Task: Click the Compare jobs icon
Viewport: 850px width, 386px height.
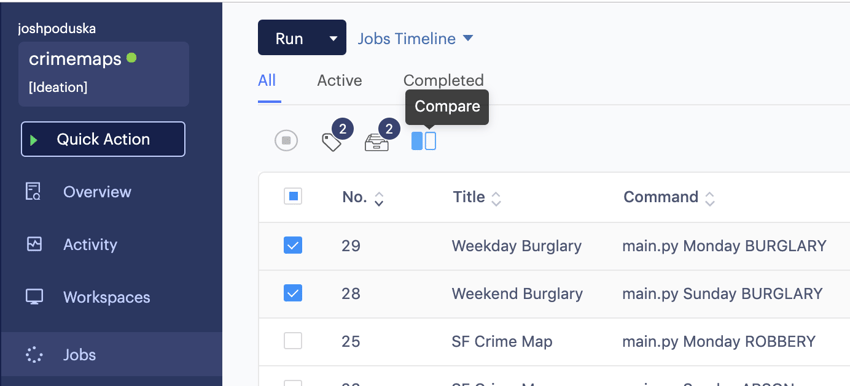Action: click(x=423, y=141)
